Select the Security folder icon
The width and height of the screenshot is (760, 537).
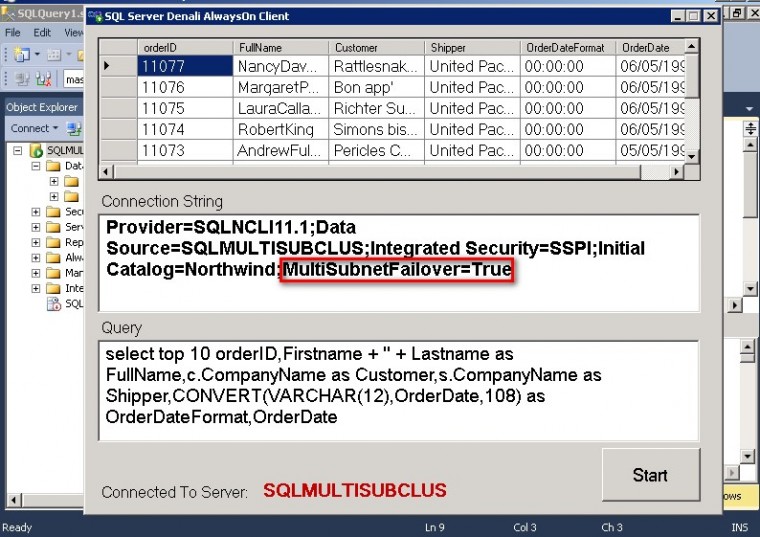(x=53, y=212)
